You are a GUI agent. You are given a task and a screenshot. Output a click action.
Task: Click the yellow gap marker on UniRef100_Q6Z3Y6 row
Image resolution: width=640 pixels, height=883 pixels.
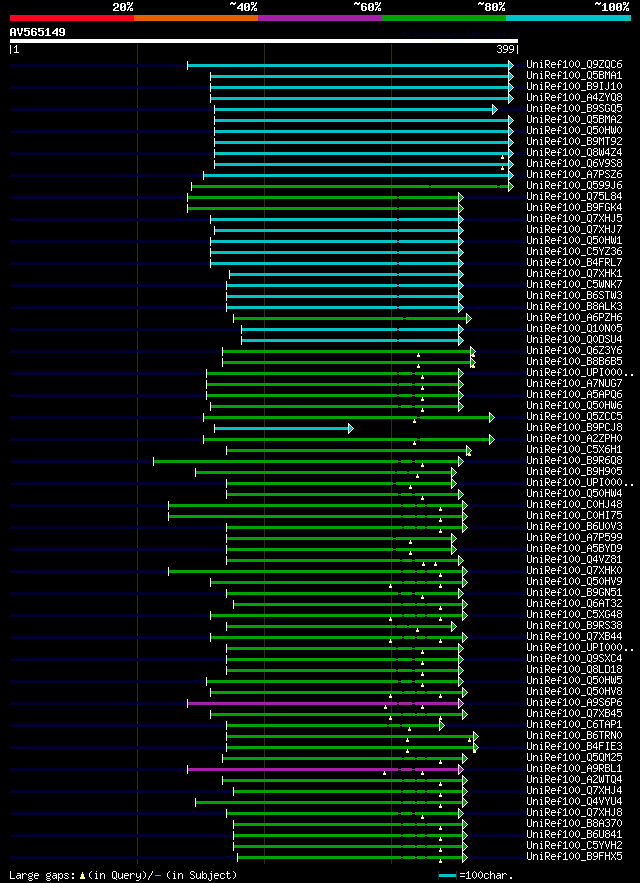pyautogui.click(x=419, y=355)
